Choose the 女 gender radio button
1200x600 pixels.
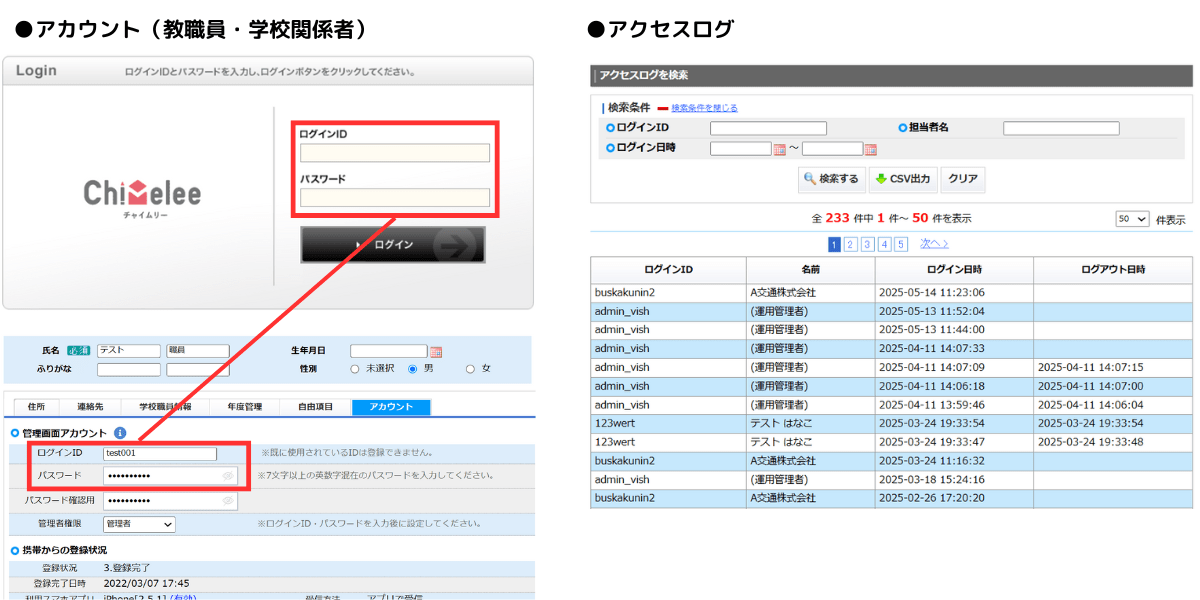click(470, 369)
